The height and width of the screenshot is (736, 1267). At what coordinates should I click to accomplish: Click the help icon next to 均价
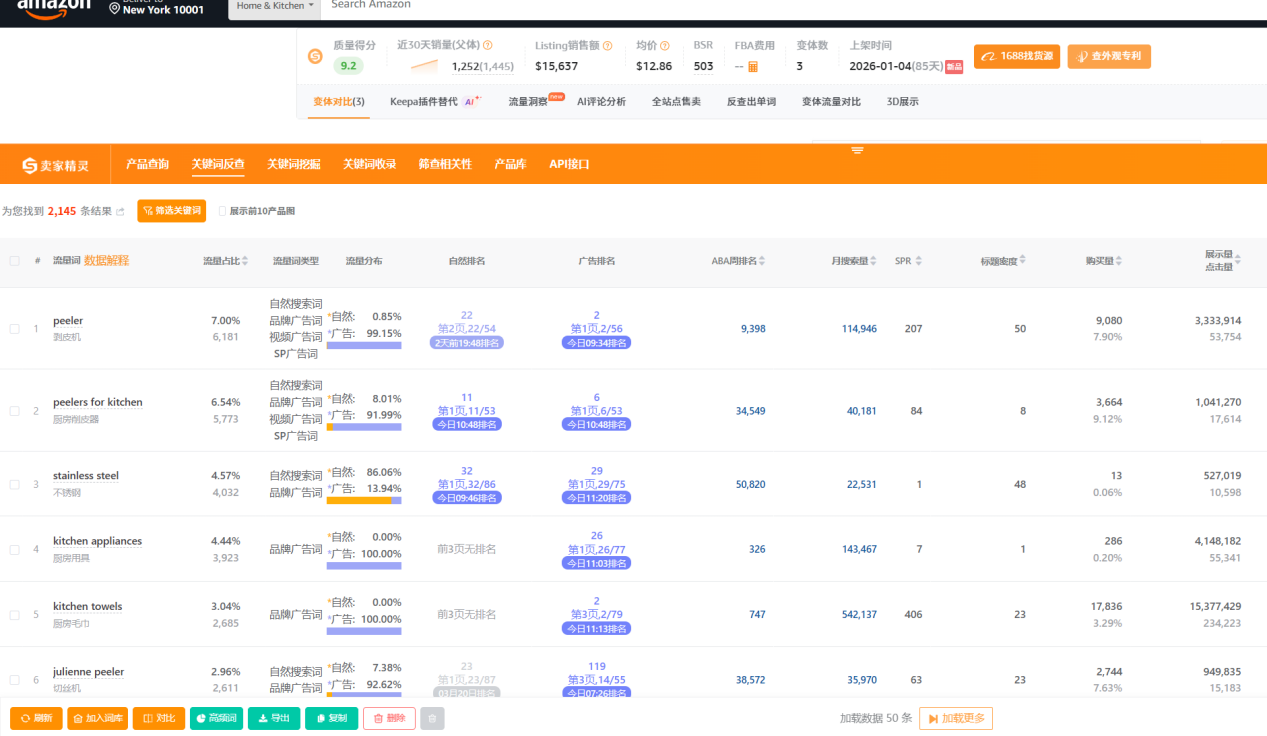point(666,46)
